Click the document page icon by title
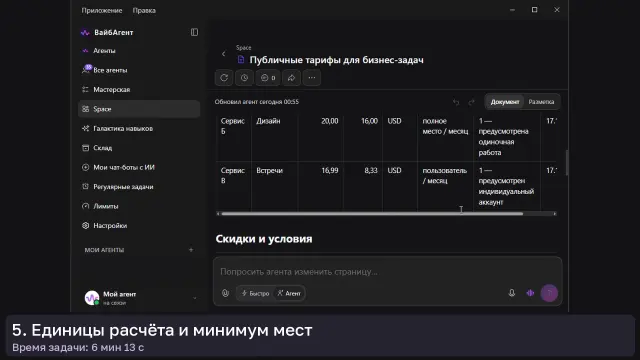Viewport: 640px width, 360px height. (x=241, y=60)
